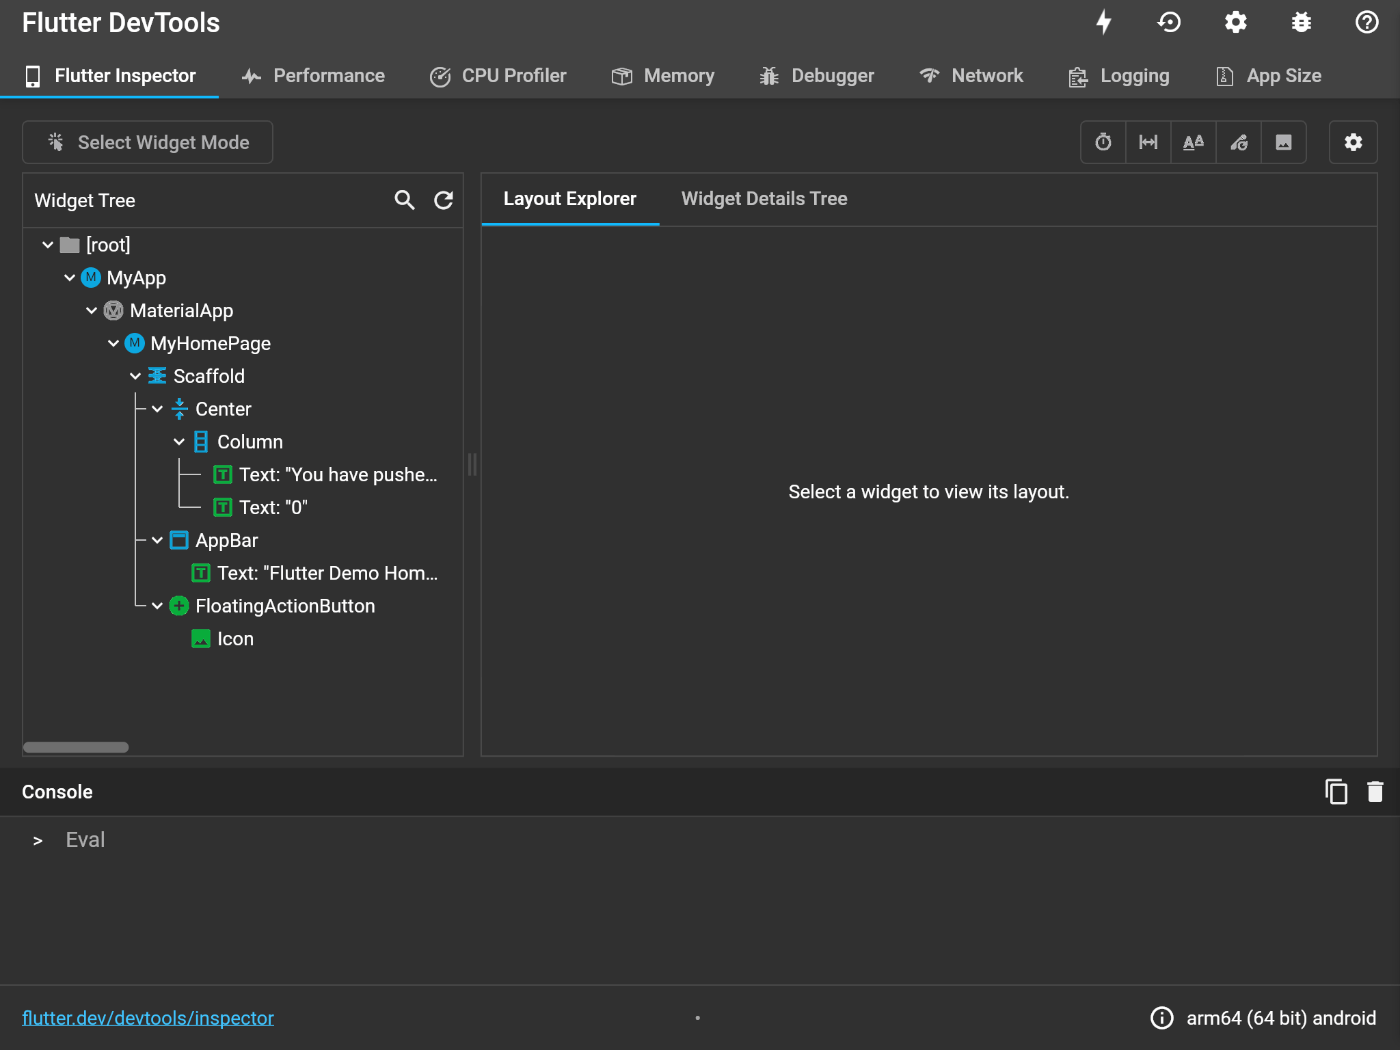This screenshot has width=1400, height=1050.
Task: Click the Flutter DevTools title
Action: click(121, 23)
